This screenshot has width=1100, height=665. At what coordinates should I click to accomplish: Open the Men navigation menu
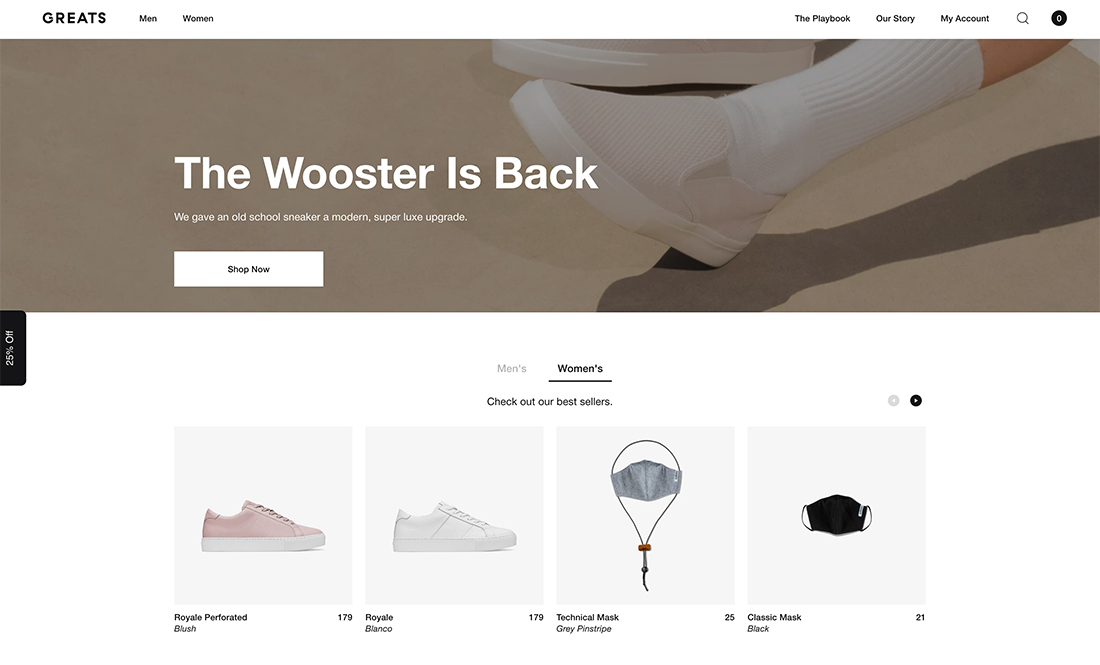[x=148, y=18]
